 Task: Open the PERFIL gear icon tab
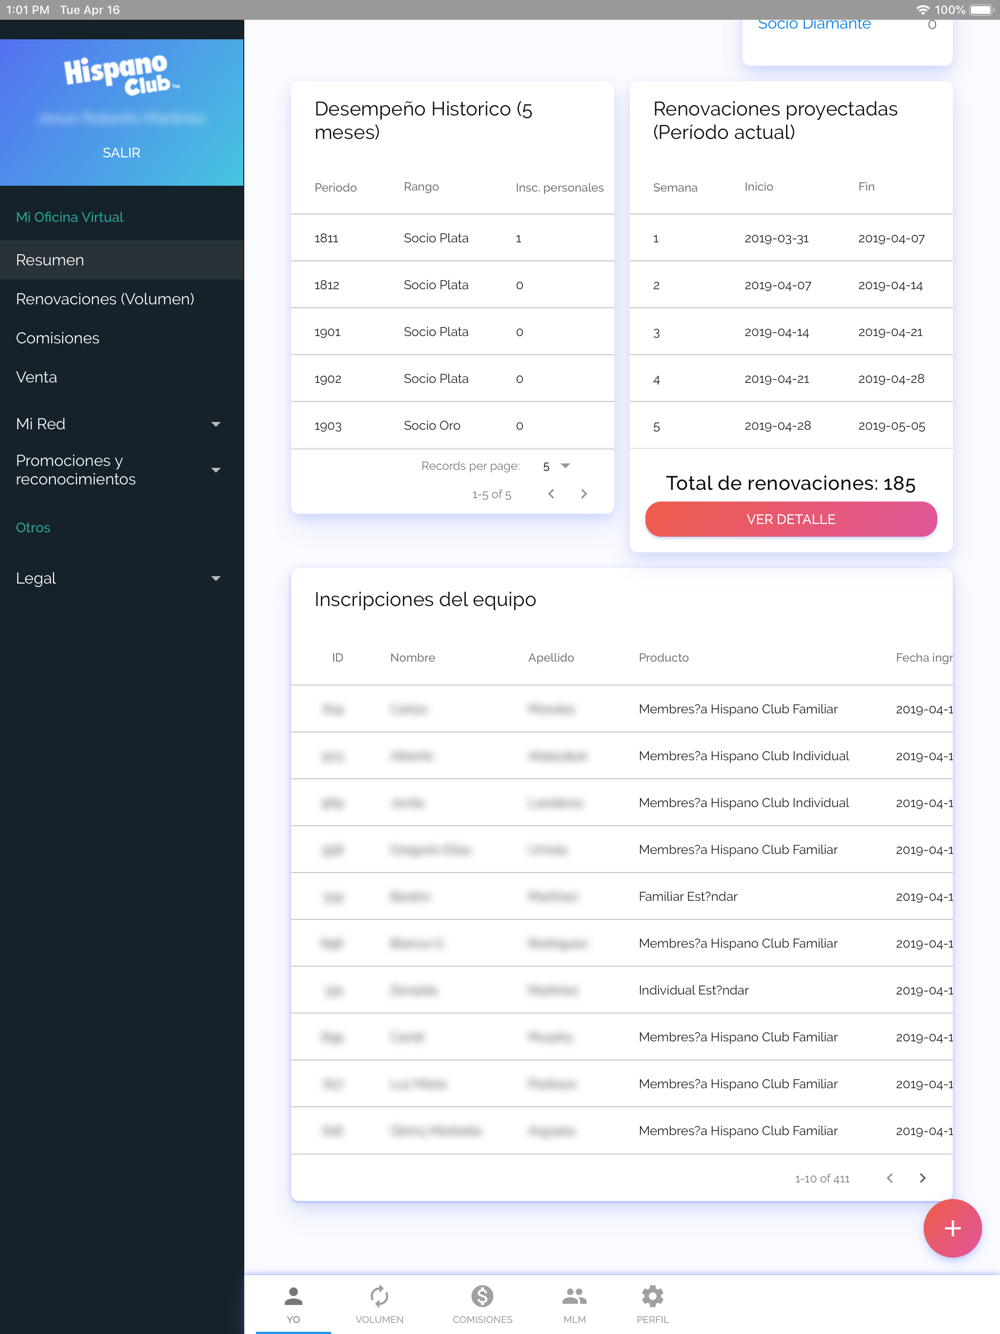(652, 1304)
